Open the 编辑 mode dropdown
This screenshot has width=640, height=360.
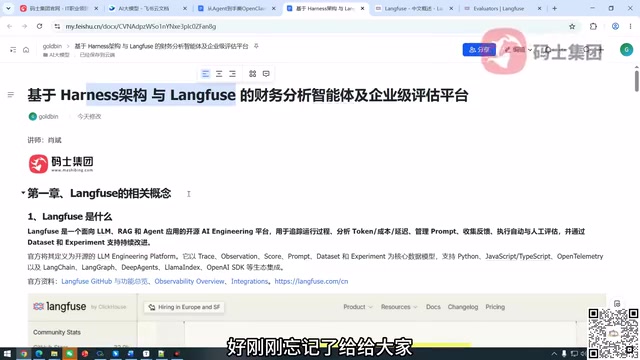pos(518,49)
